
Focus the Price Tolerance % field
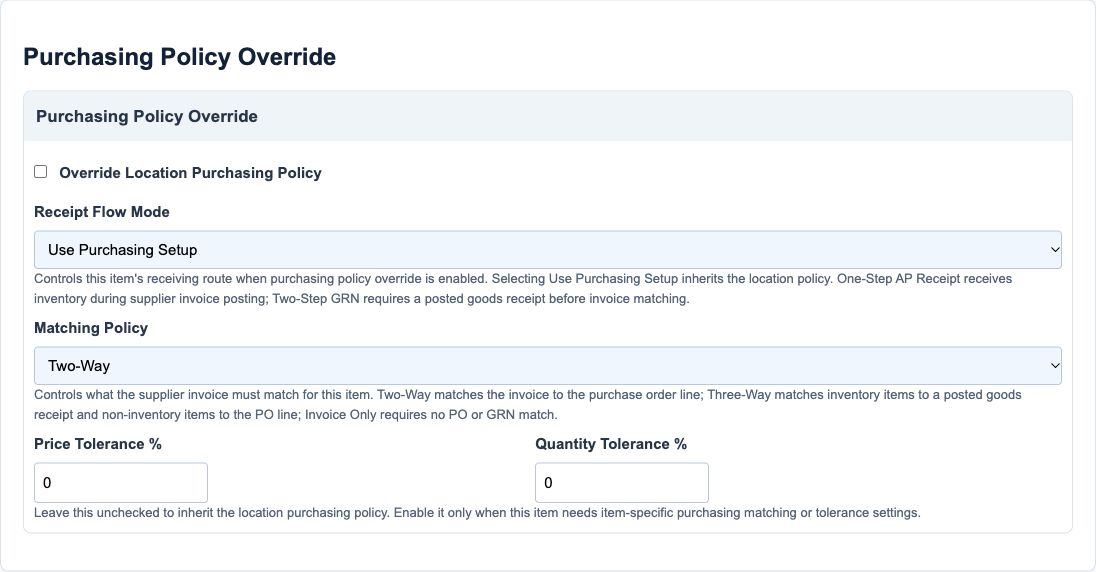(x=121, y=482)
